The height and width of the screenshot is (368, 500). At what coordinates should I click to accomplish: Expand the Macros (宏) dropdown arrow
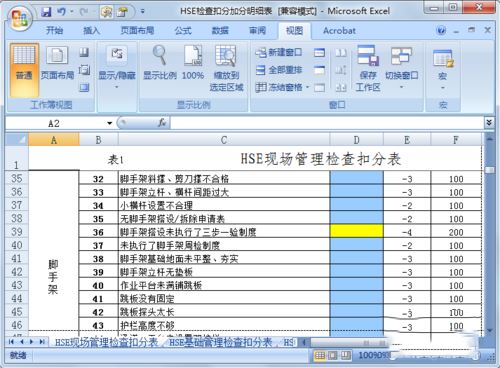(x=443, y=88)
